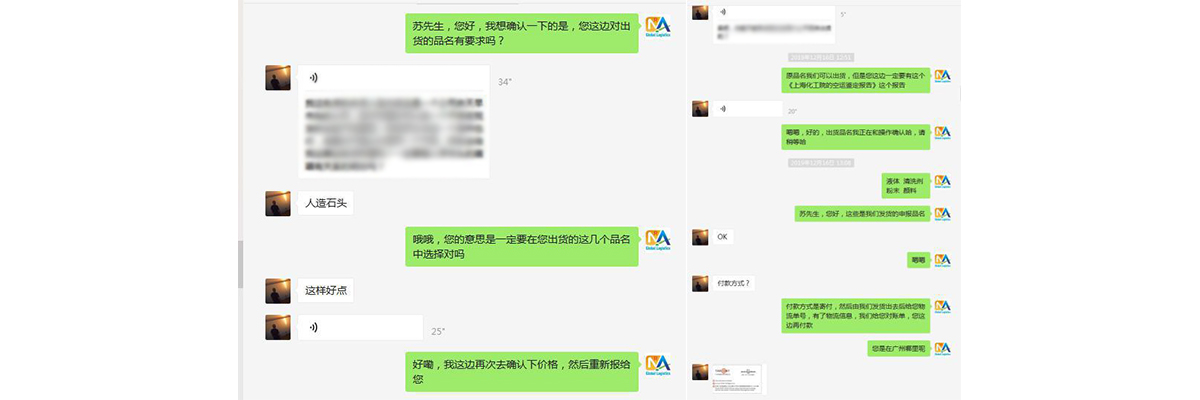Select the '人造石头' message bubble
This screenshot has height=400, width=1200.
point(325,203)
